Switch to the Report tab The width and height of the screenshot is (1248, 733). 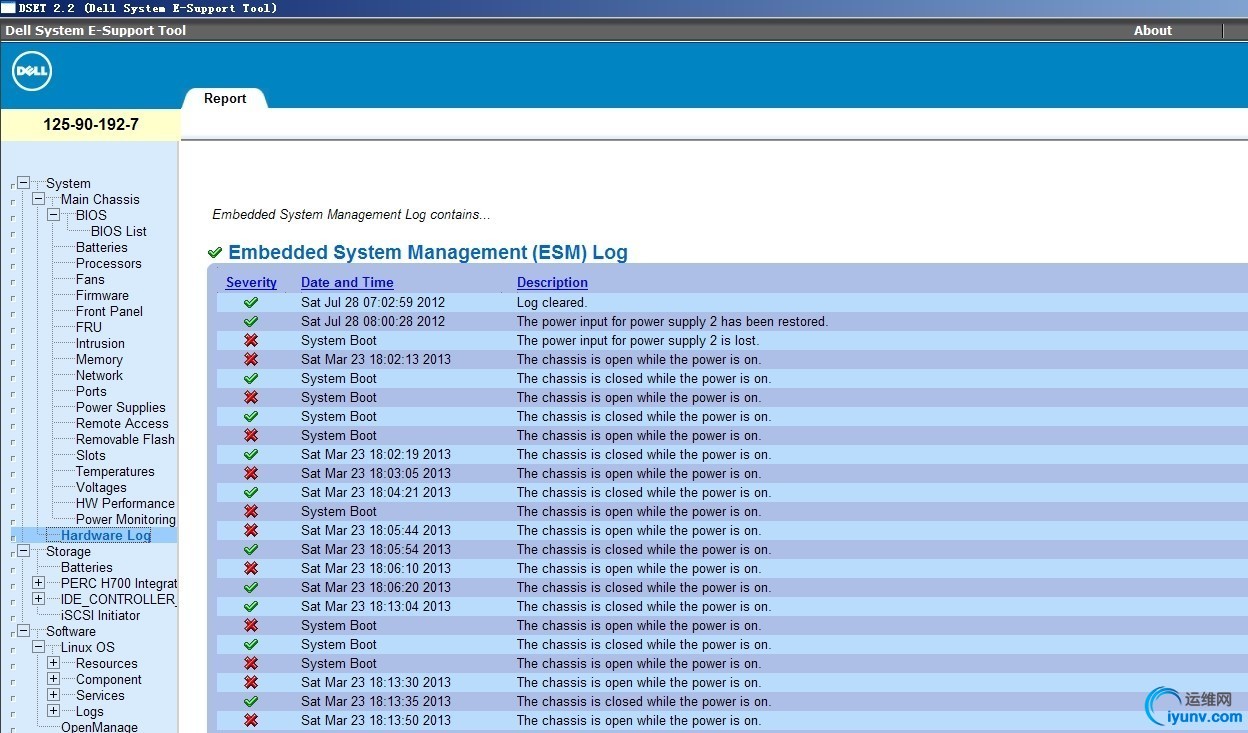coord(225,98)
